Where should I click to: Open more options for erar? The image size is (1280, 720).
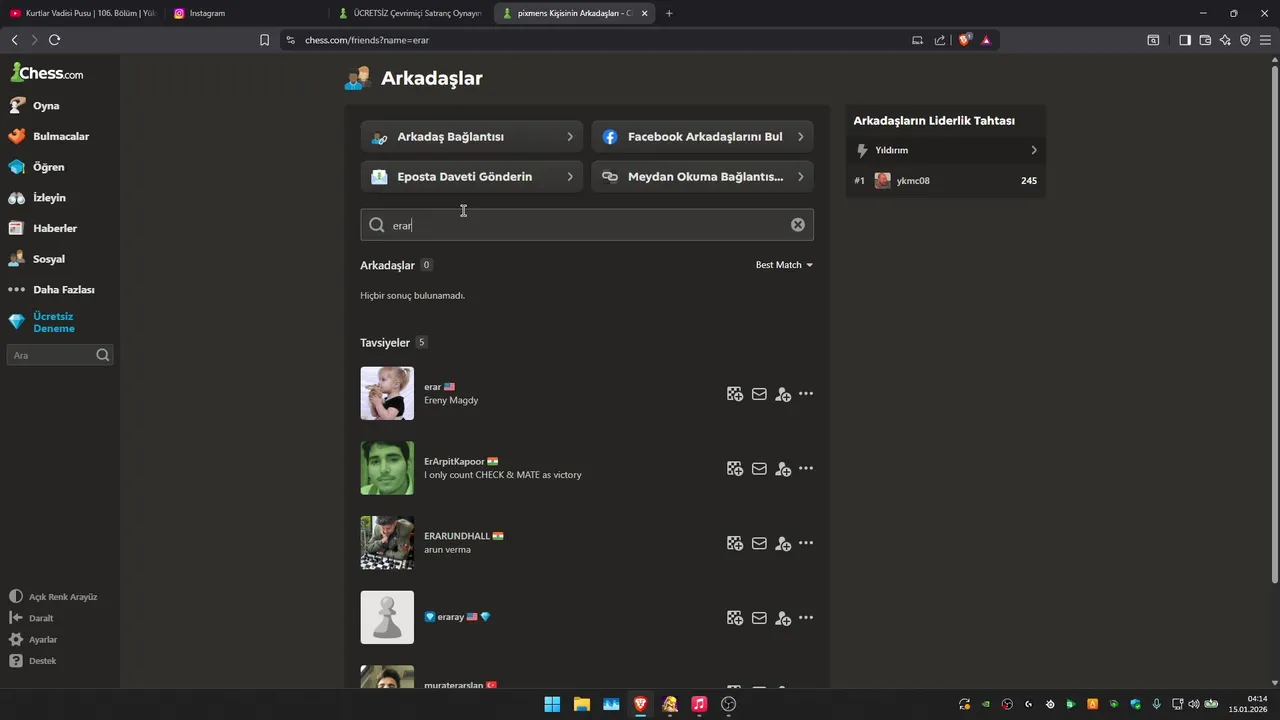click(806, 394)
